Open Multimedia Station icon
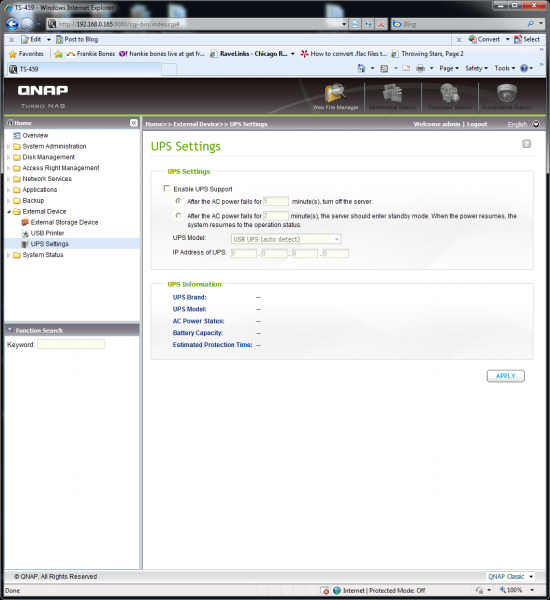Screen dimensions: 550x600 pyautogui.click(x=392, y=97)
